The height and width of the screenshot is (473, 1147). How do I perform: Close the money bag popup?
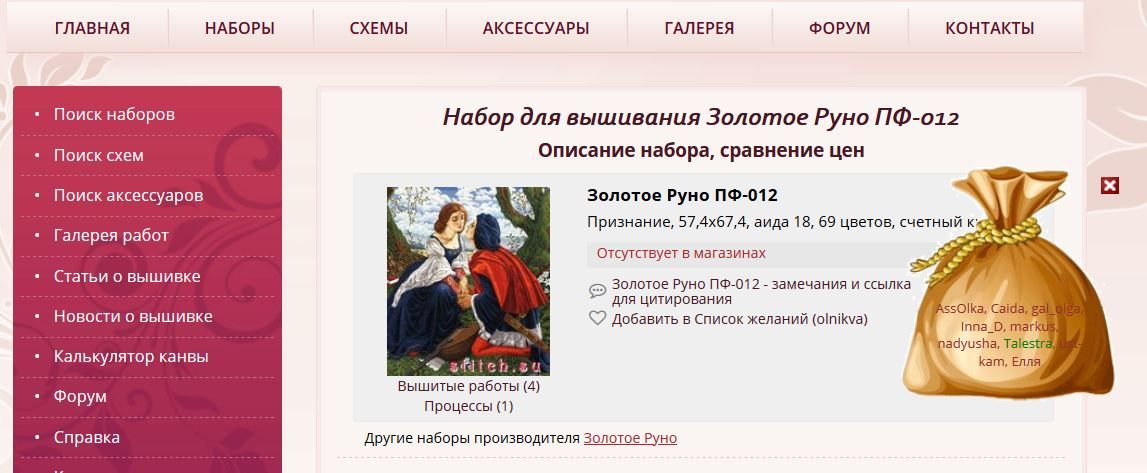[x=1110, y=186]
